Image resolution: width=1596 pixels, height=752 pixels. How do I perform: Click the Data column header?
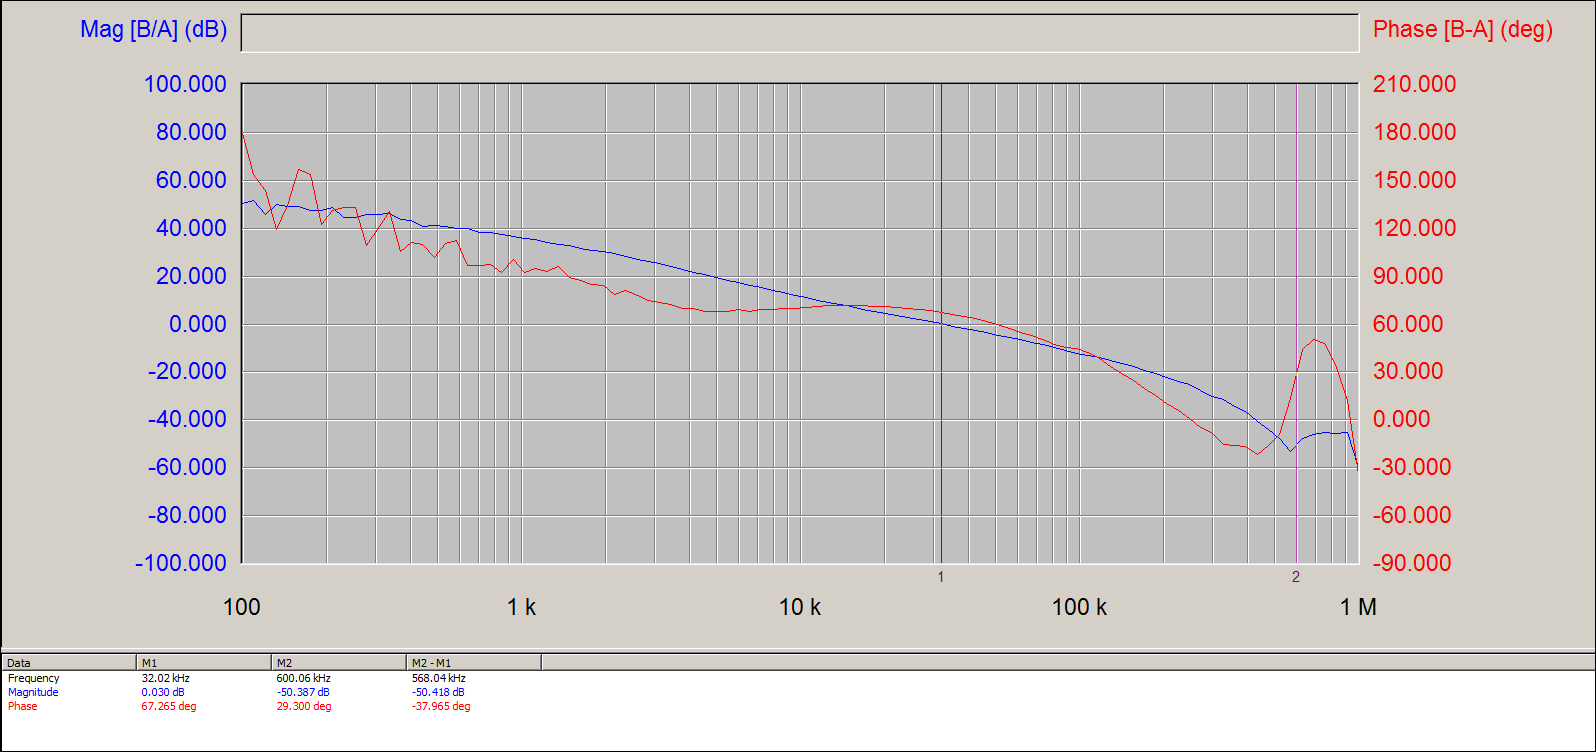click(x=69, y=662)
